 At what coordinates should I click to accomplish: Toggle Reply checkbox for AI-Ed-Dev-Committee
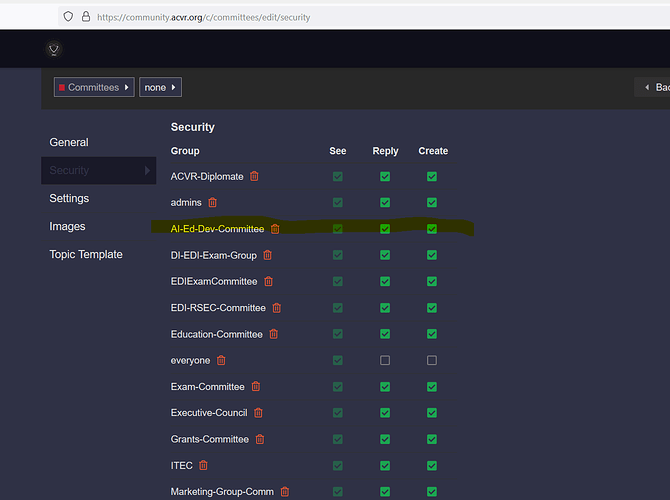point(385,229)
